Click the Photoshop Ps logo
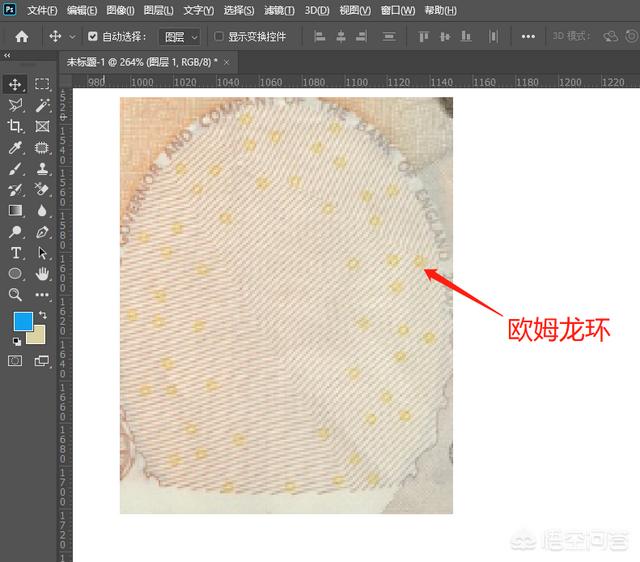Viewport: 640px width, 562px height. (9, 9)
